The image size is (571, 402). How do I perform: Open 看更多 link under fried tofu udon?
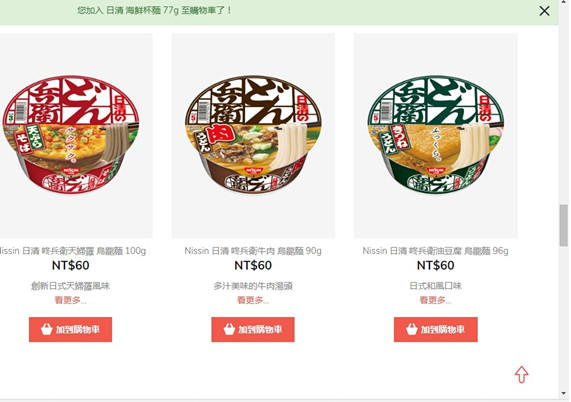436,300
